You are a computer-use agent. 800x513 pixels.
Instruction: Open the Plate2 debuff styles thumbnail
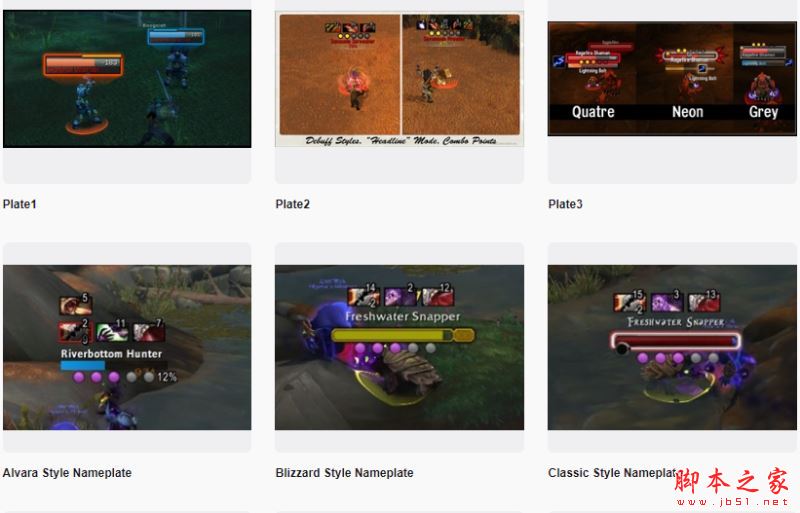pos(399,79)
